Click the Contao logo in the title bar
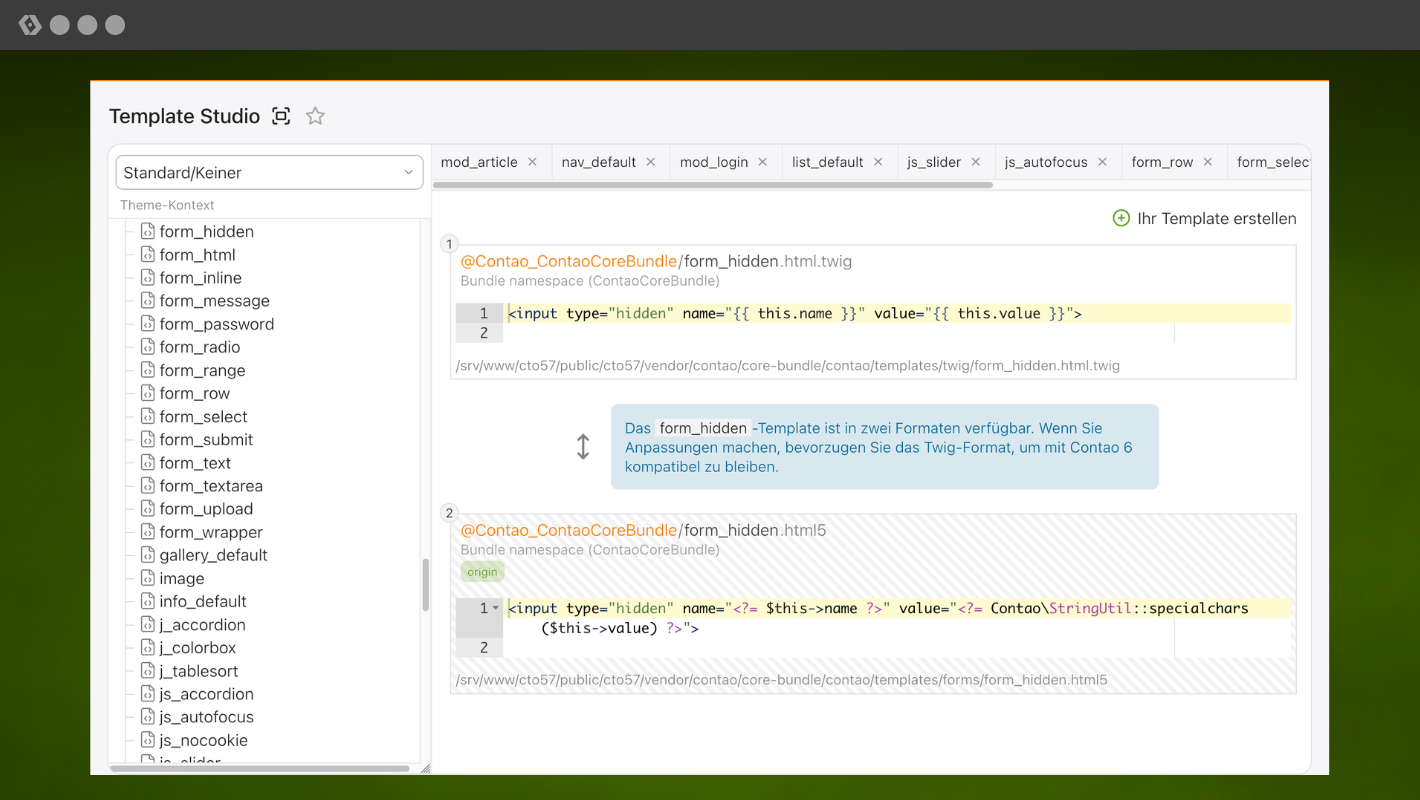This screenshot has height=800, width=1420. tap(30, 25)
